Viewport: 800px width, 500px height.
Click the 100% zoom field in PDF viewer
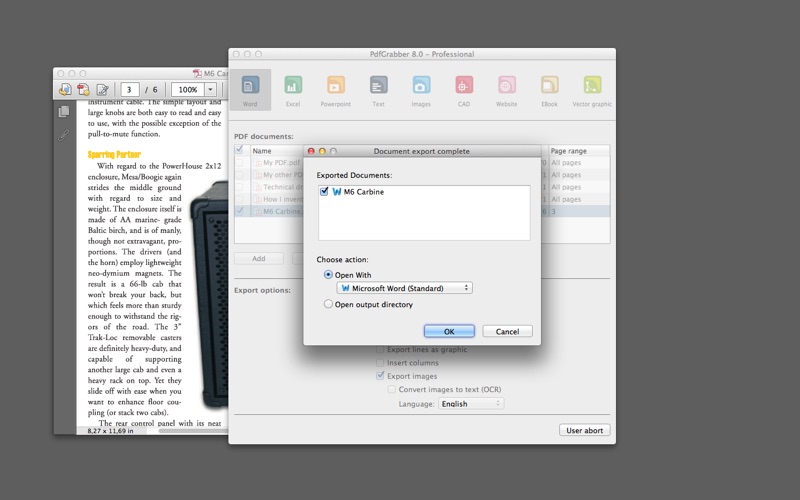tap(188, 90)
